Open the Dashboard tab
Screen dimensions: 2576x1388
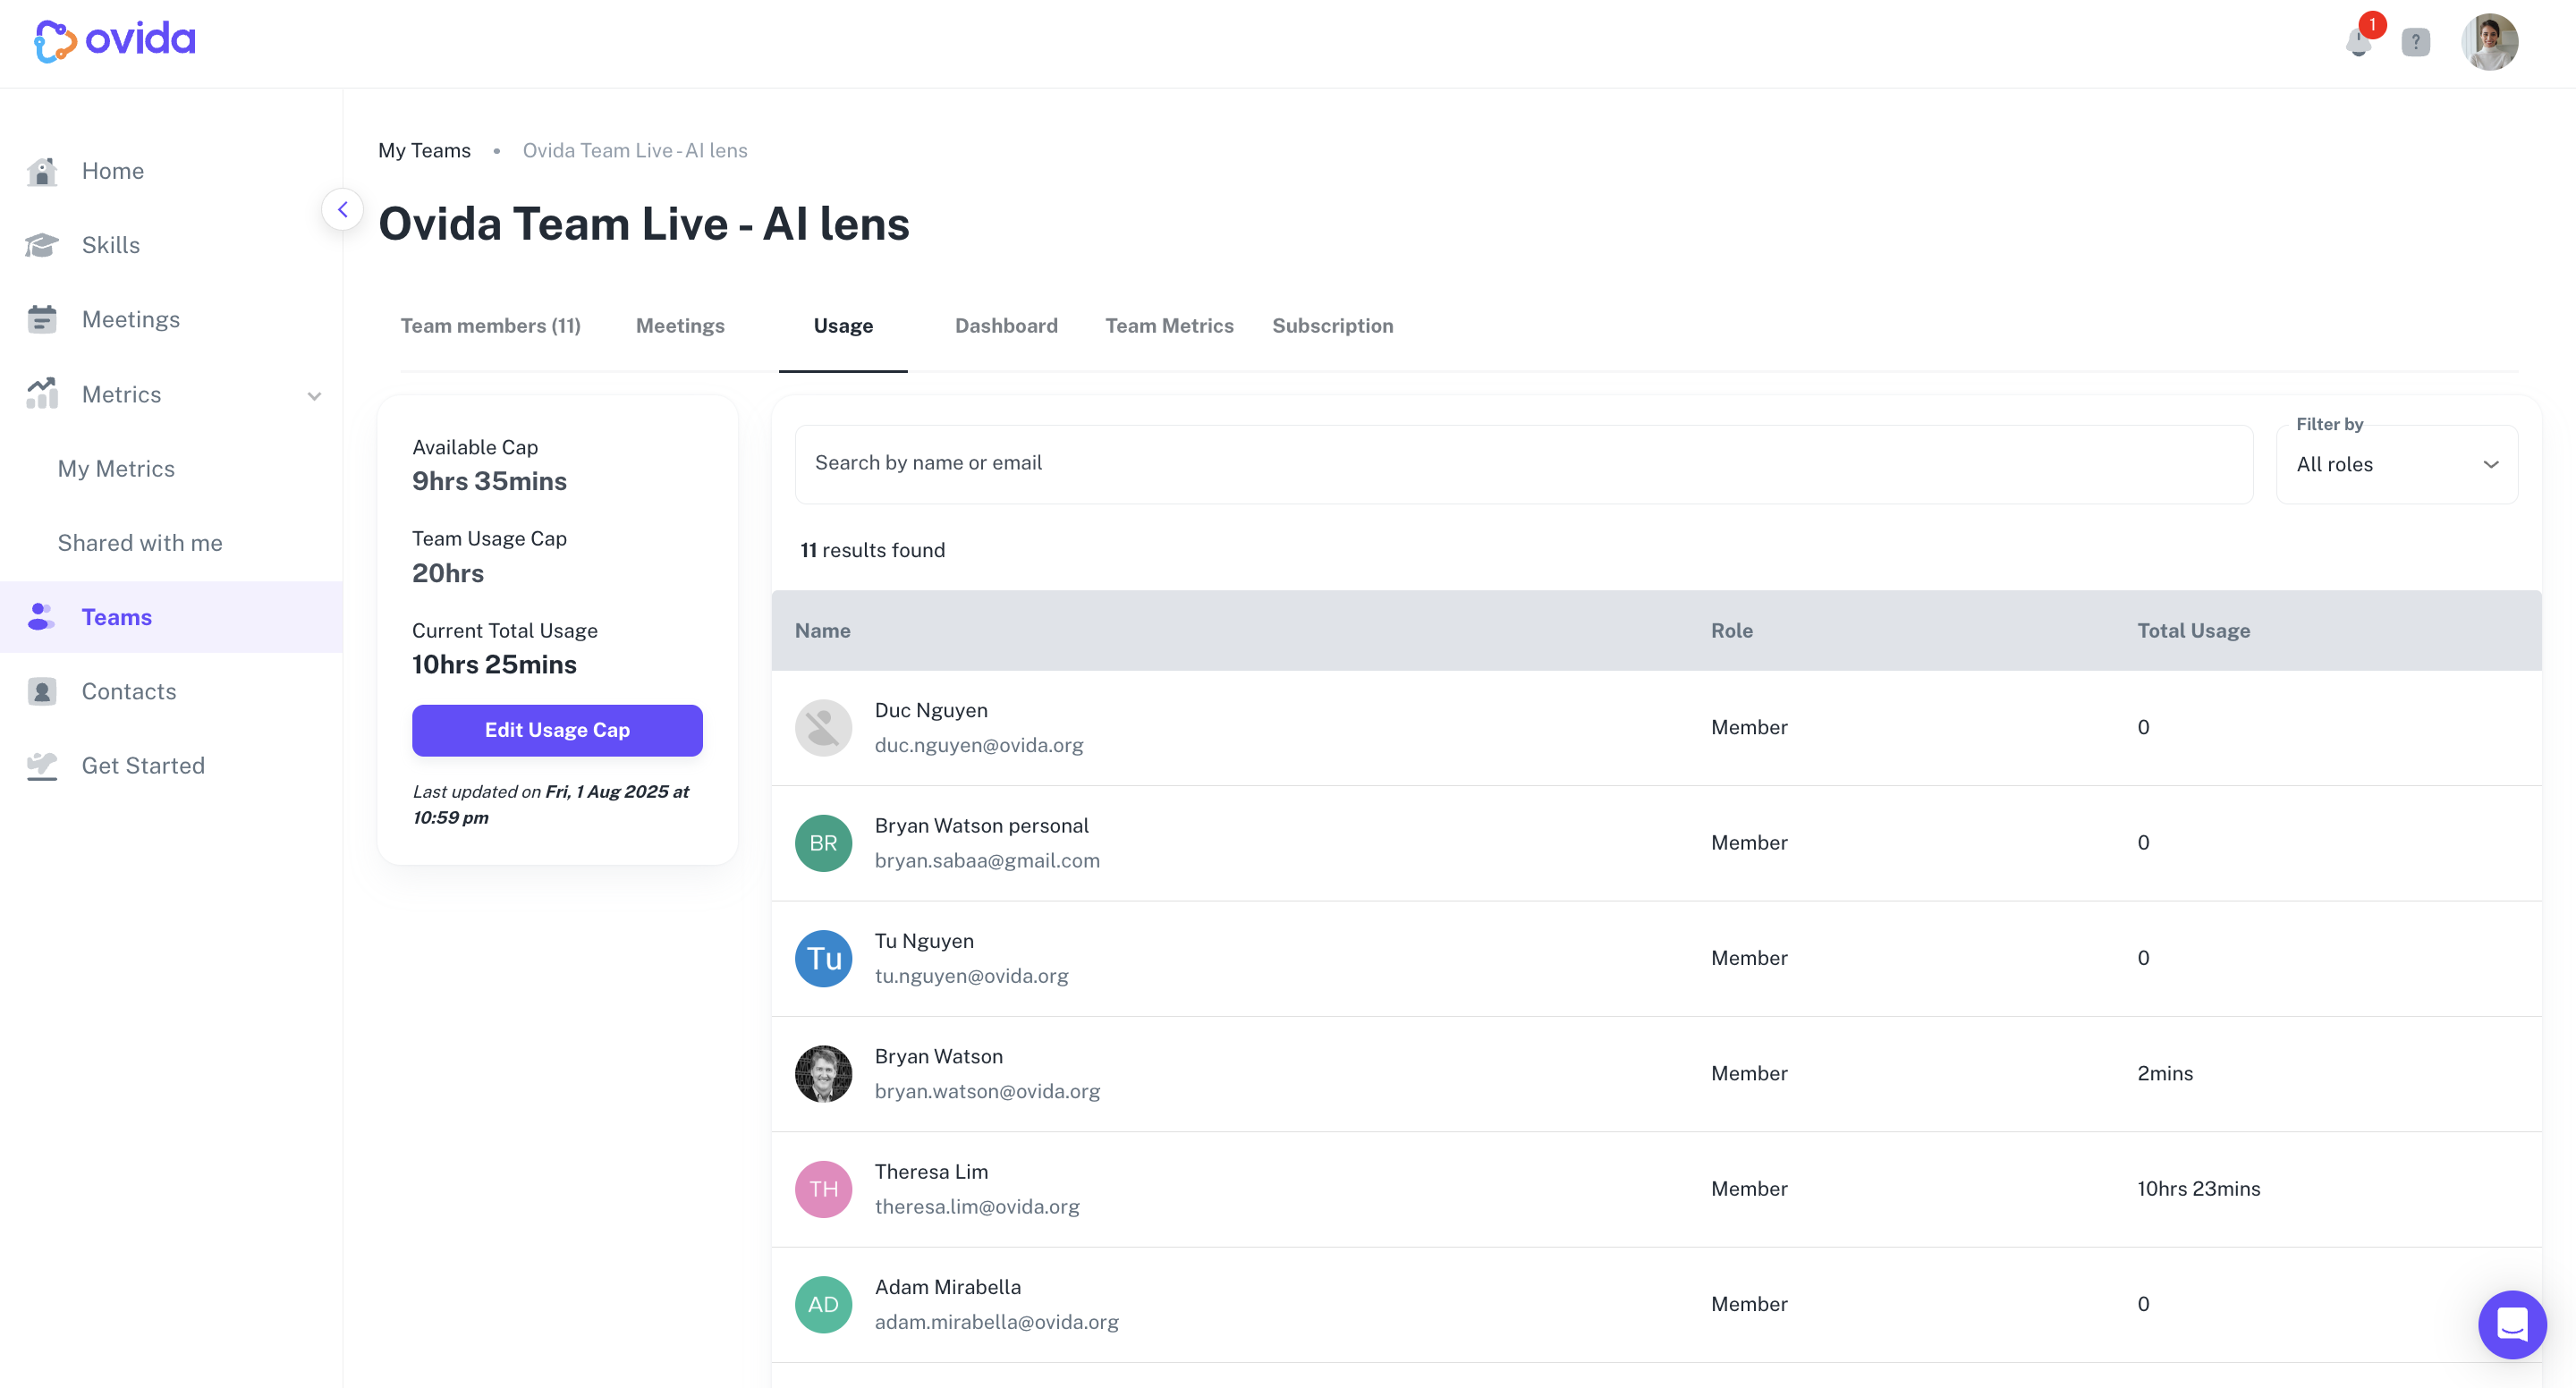pyautogui.click(x=1006, y=326)
